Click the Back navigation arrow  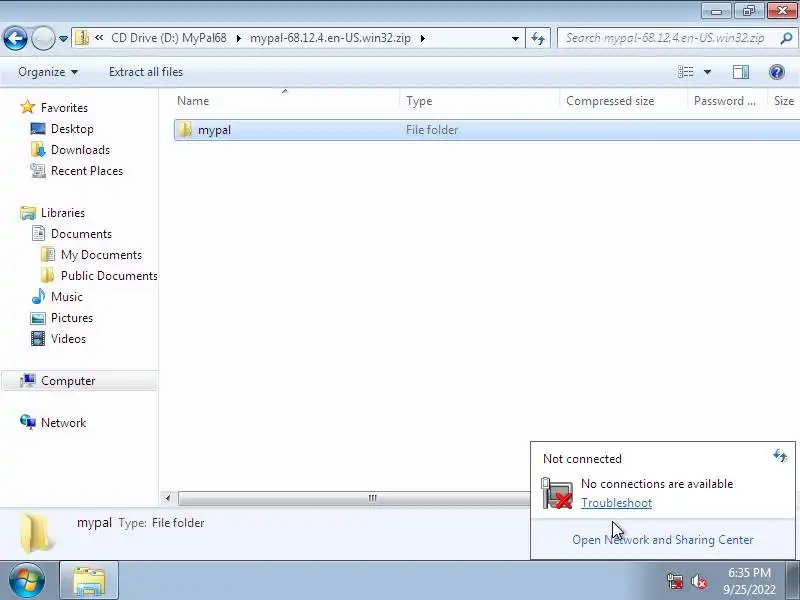15,38
